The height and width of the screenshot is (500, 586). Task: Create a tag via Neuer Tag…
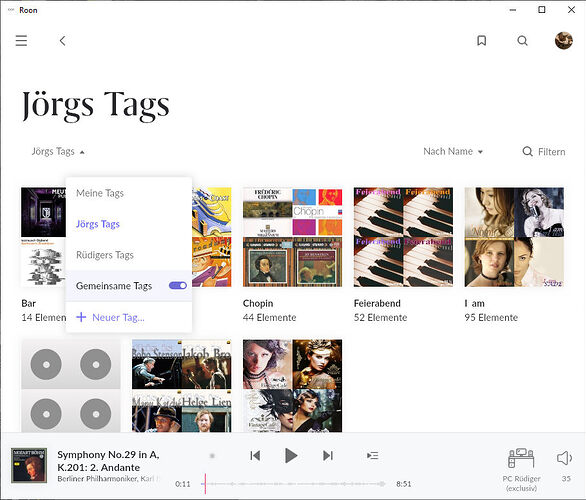110,317
